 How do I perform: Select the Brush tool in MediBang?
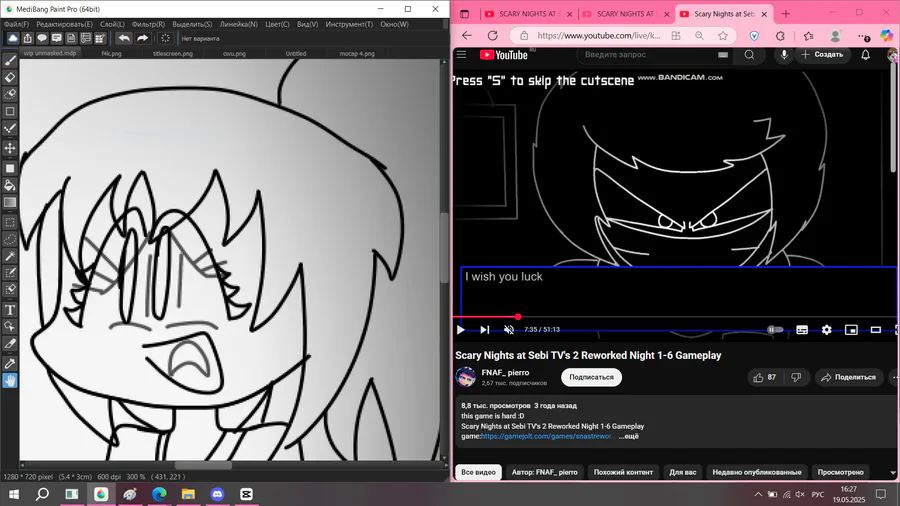(10, 60)
